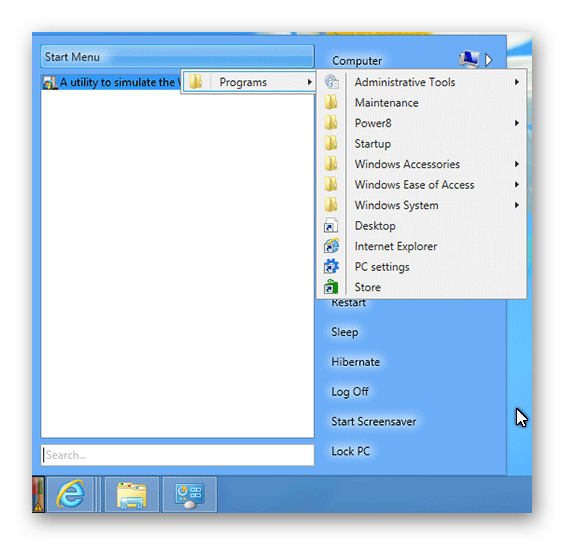Screen dimensions: 564x545
Task: Click the Start Menu title bar
Action: (x=177, y=56)
